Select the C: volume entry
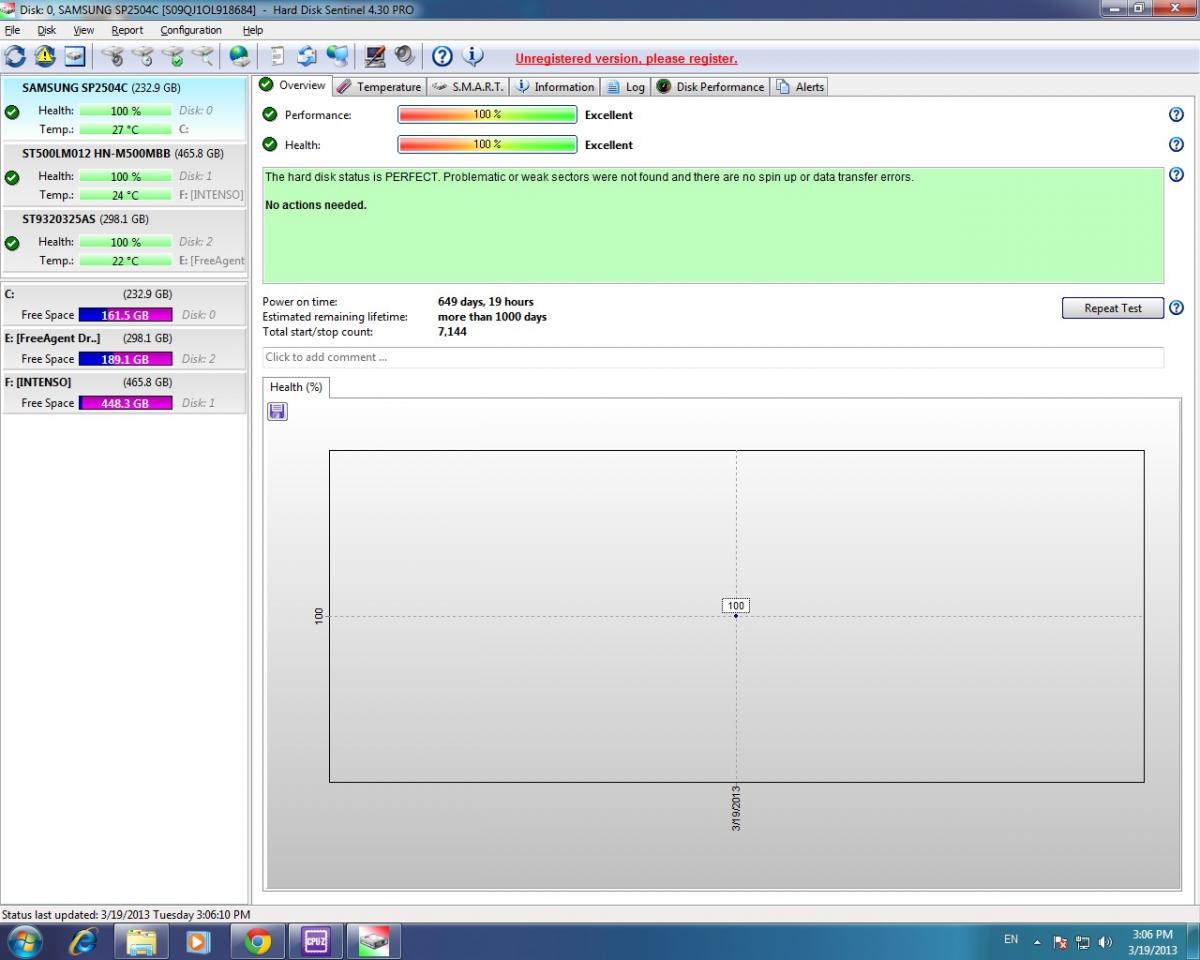Viewport: 1200px width, 960px height. [124, 305]
